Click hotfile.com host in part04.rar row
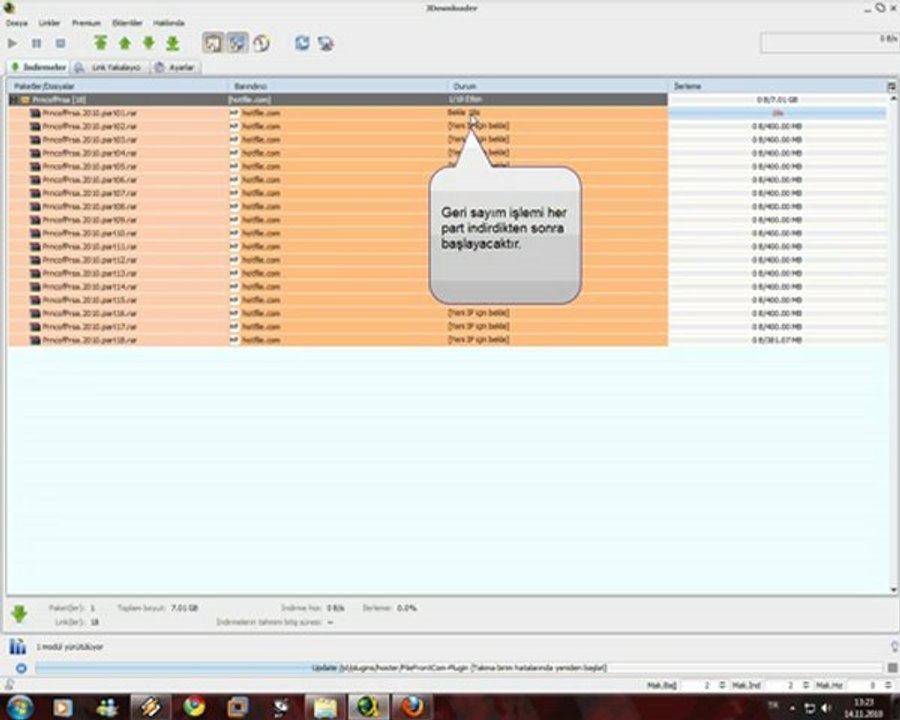Screen dimensions: 900x720 coord(261,153)
